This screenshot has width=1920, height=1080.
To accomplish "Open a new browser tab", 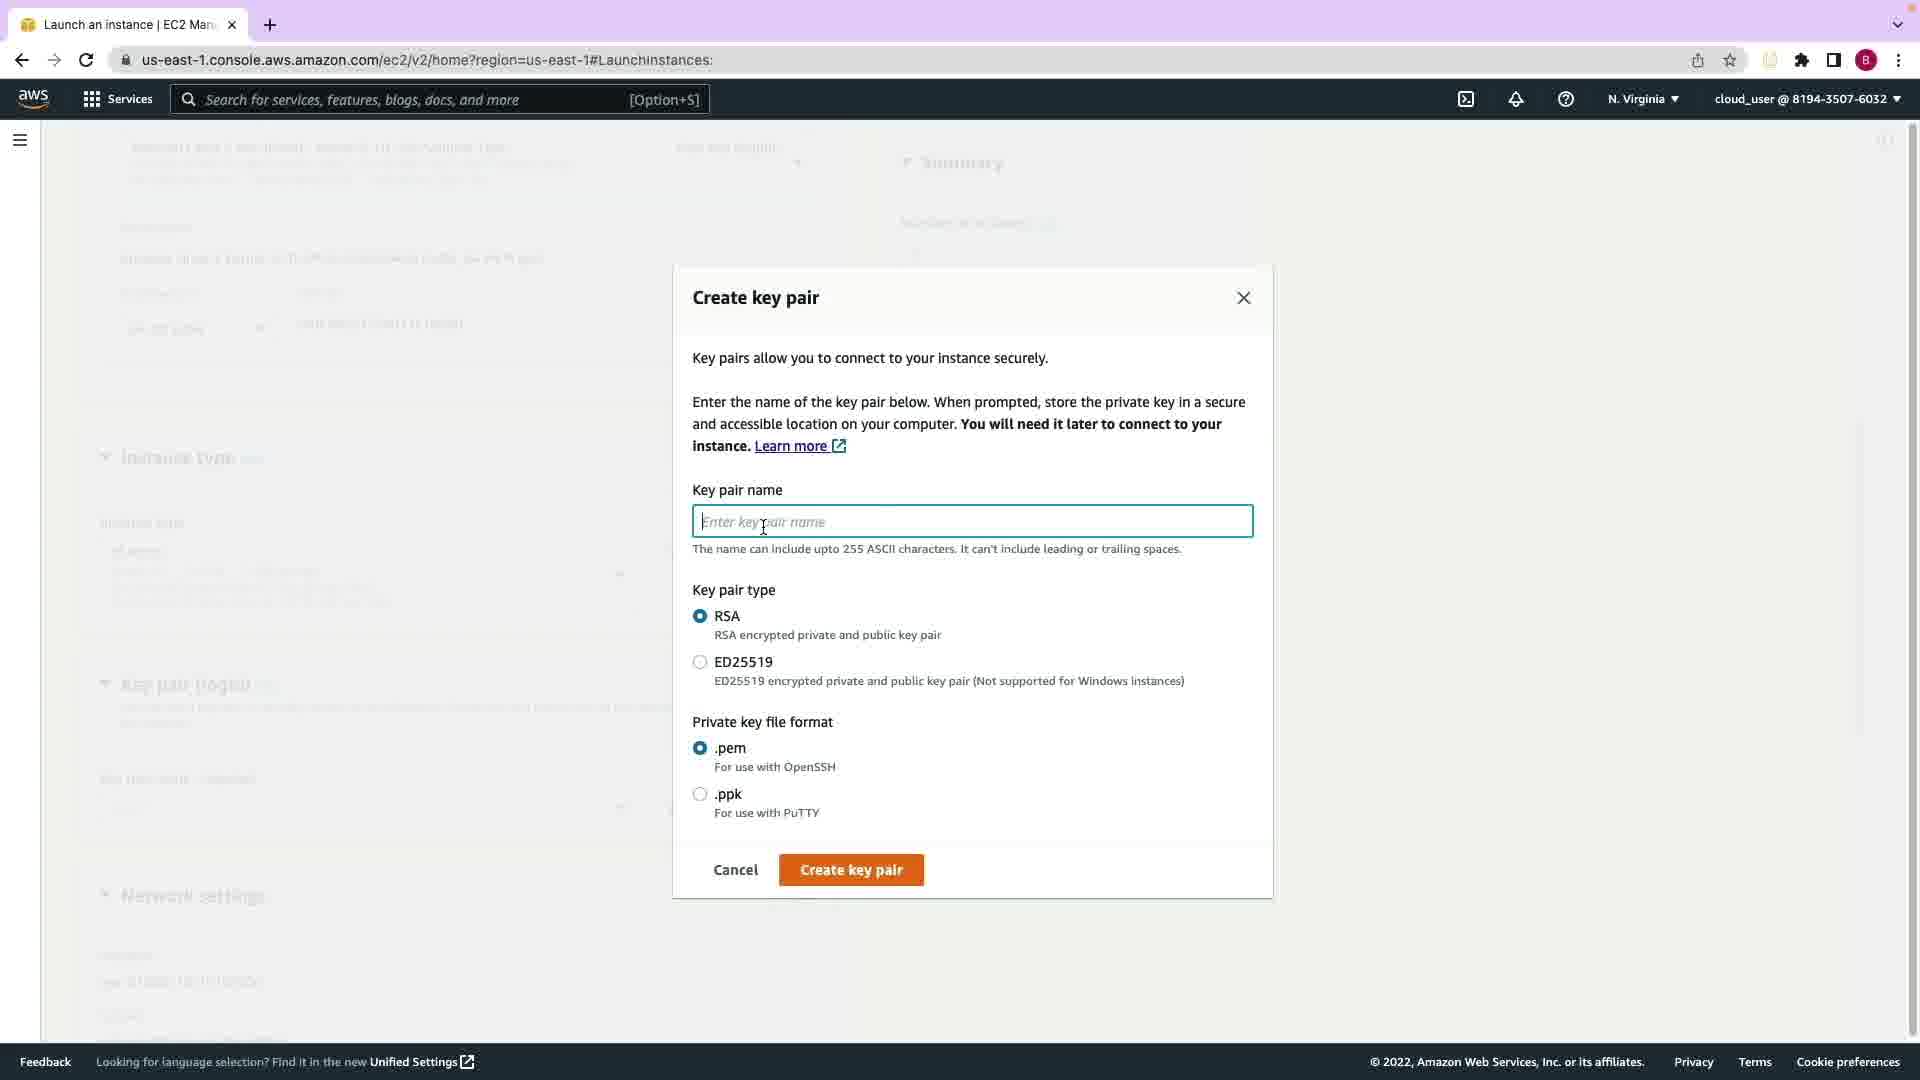I will pyautogui.click(x=270, y=25).
